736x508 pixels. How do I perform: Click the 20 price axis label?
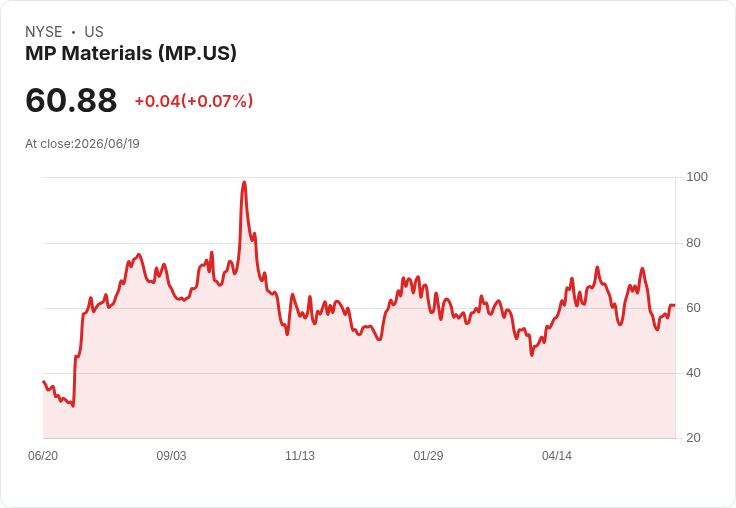click(x=693, y=438)
